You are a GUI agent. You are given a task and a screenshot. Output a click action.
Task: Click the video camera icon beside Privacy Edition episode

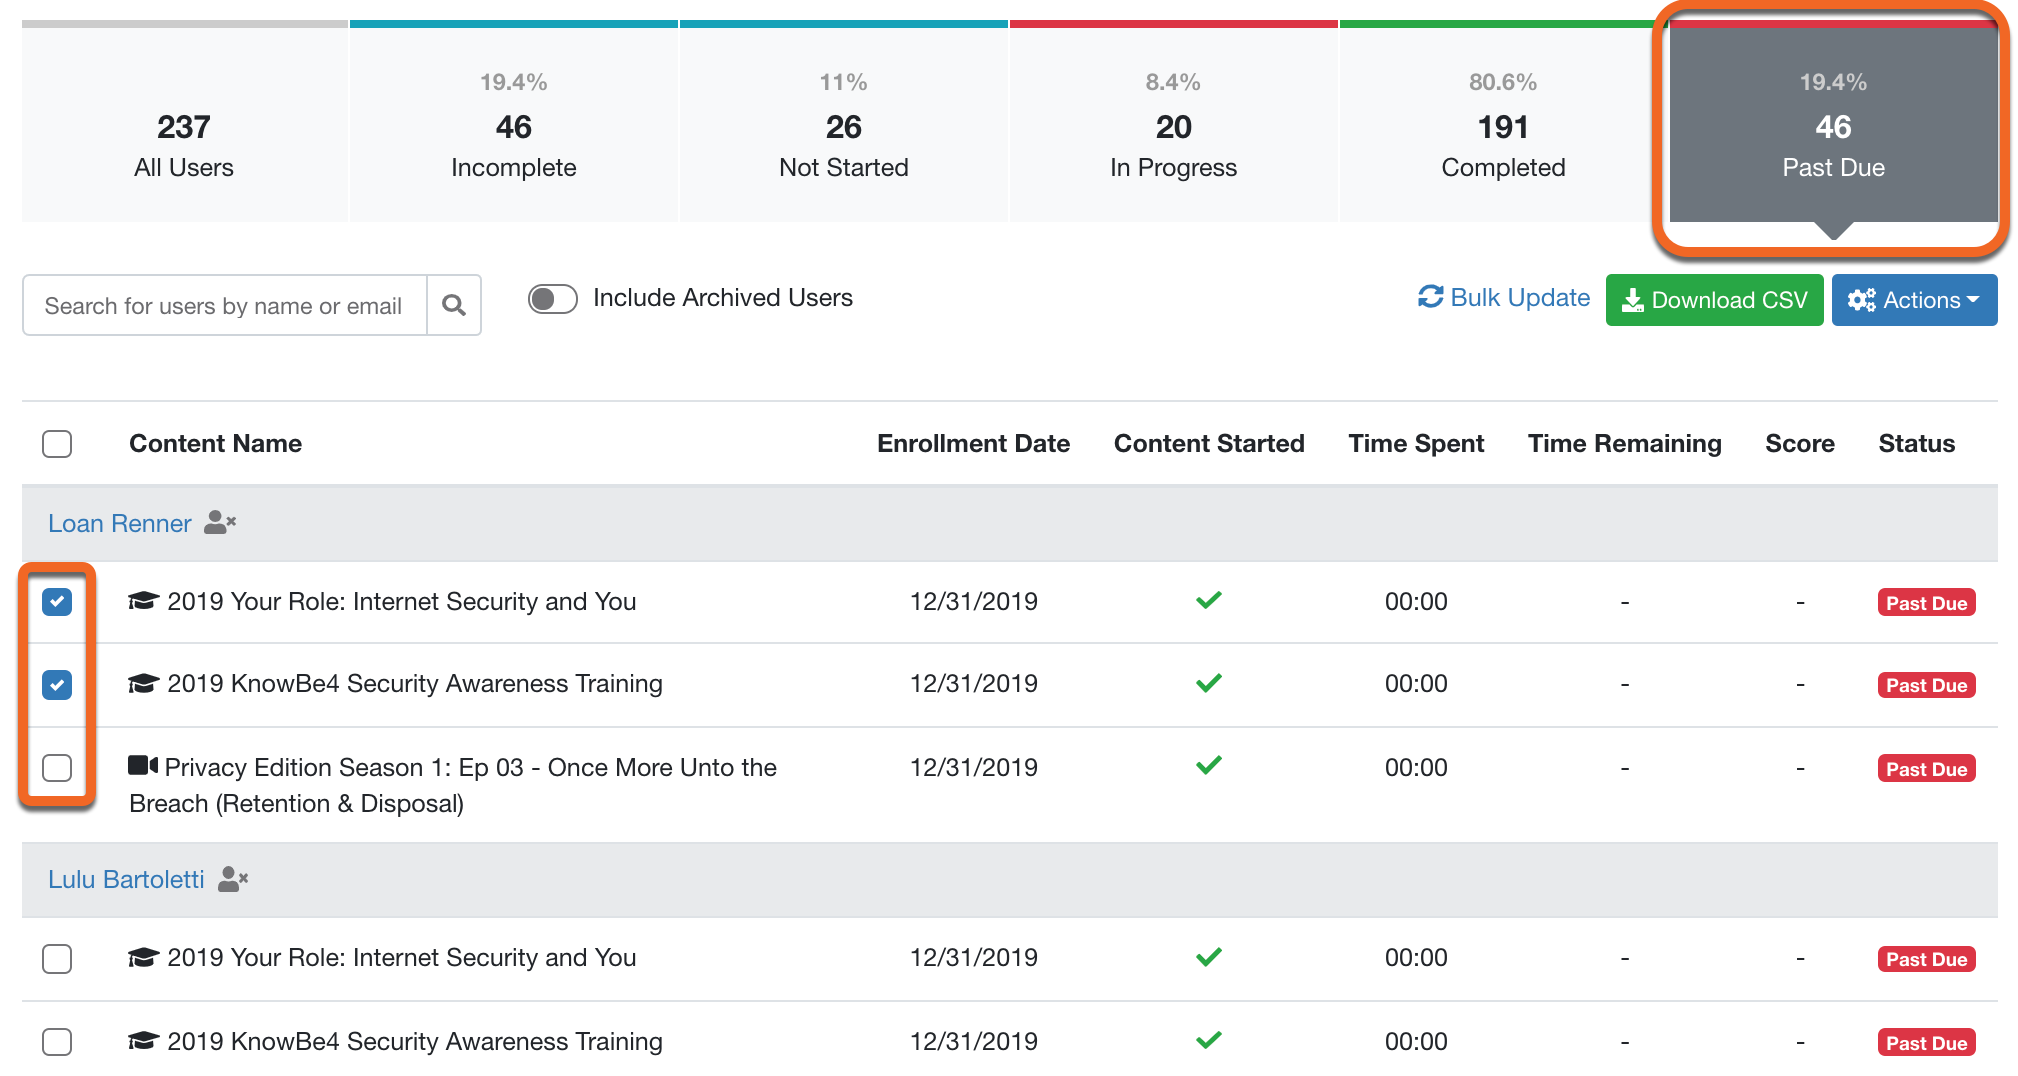click(x=143, y=765)
